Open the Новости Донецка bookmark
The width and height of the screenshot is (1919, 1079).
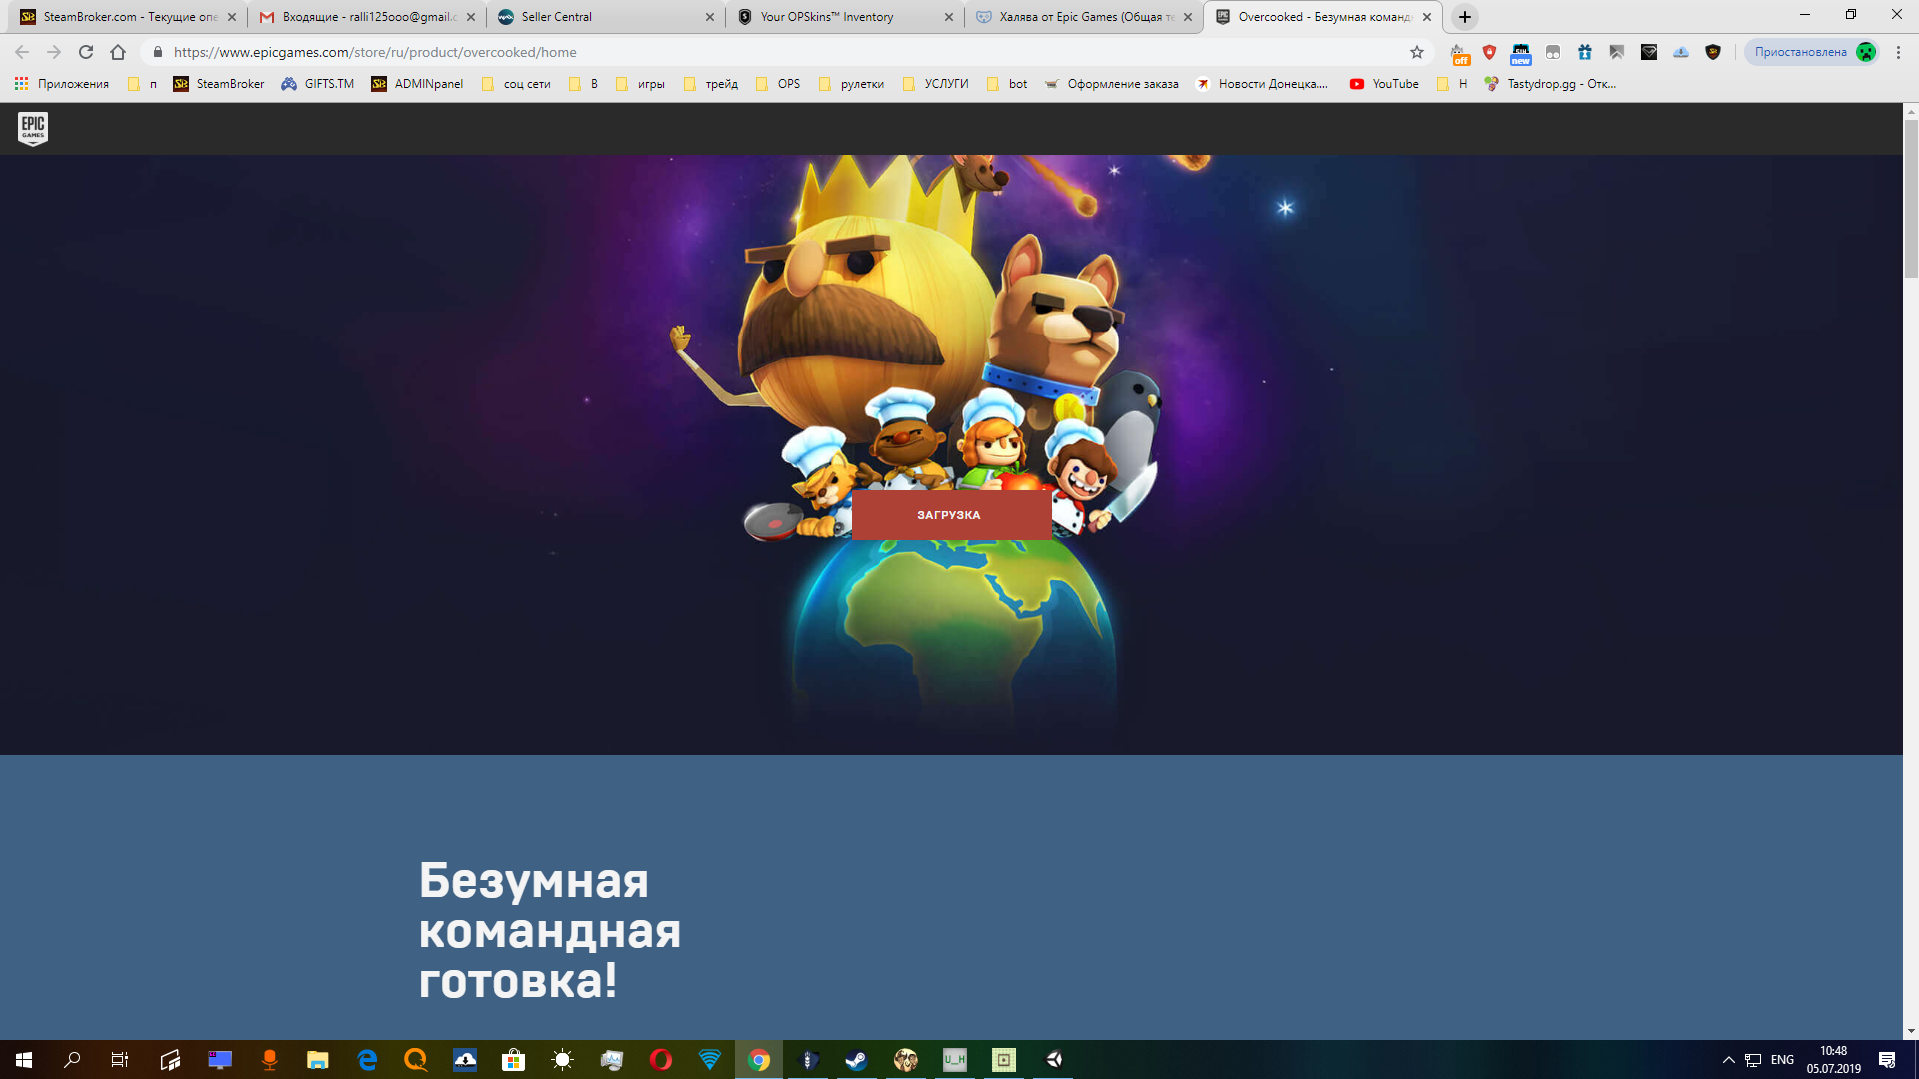coord(1262,84)
